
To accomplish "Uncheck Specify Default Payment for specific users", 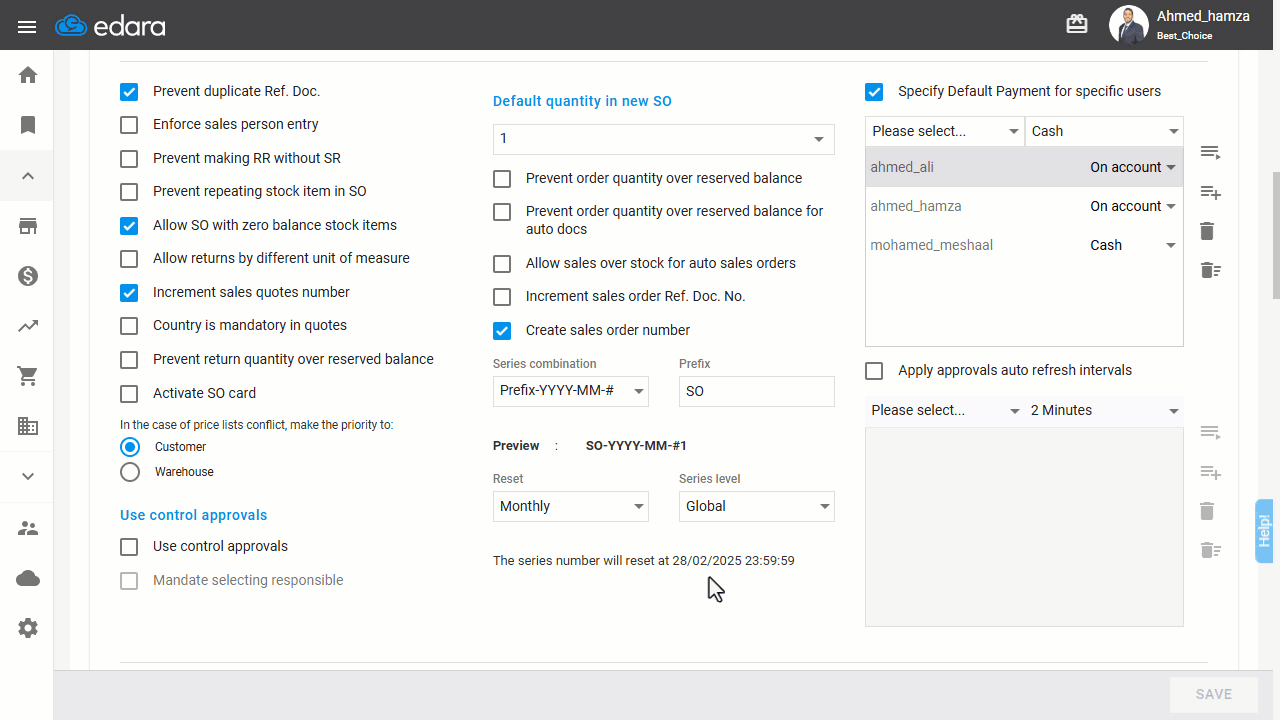I will pyautogui.click(x=874, y=92).
